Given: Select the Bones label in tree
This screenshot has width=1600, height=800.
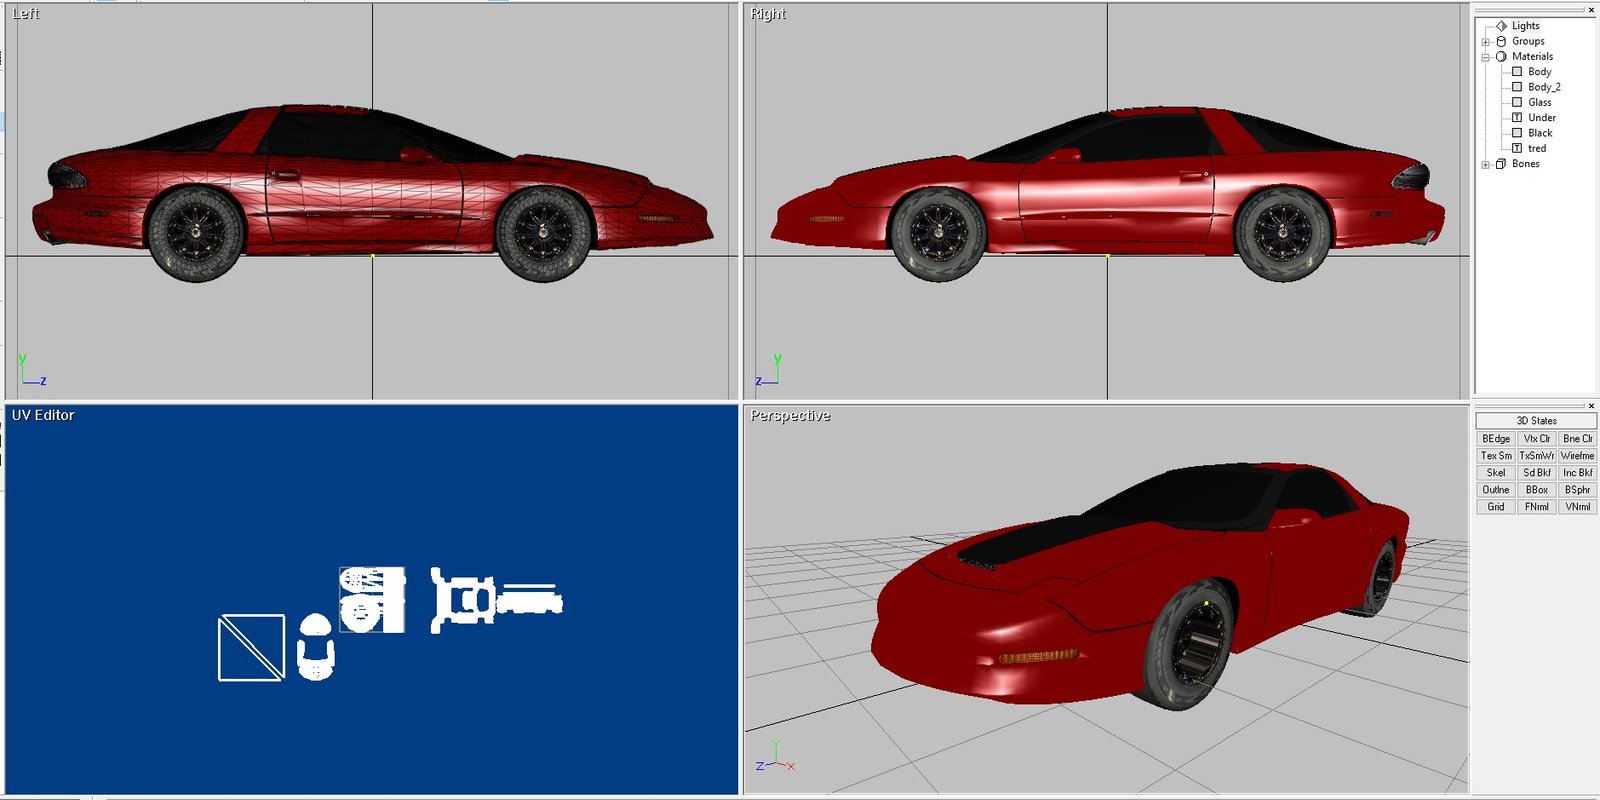Looking at the screenshot, I should pyautogui.click(x=1525, y=164).
